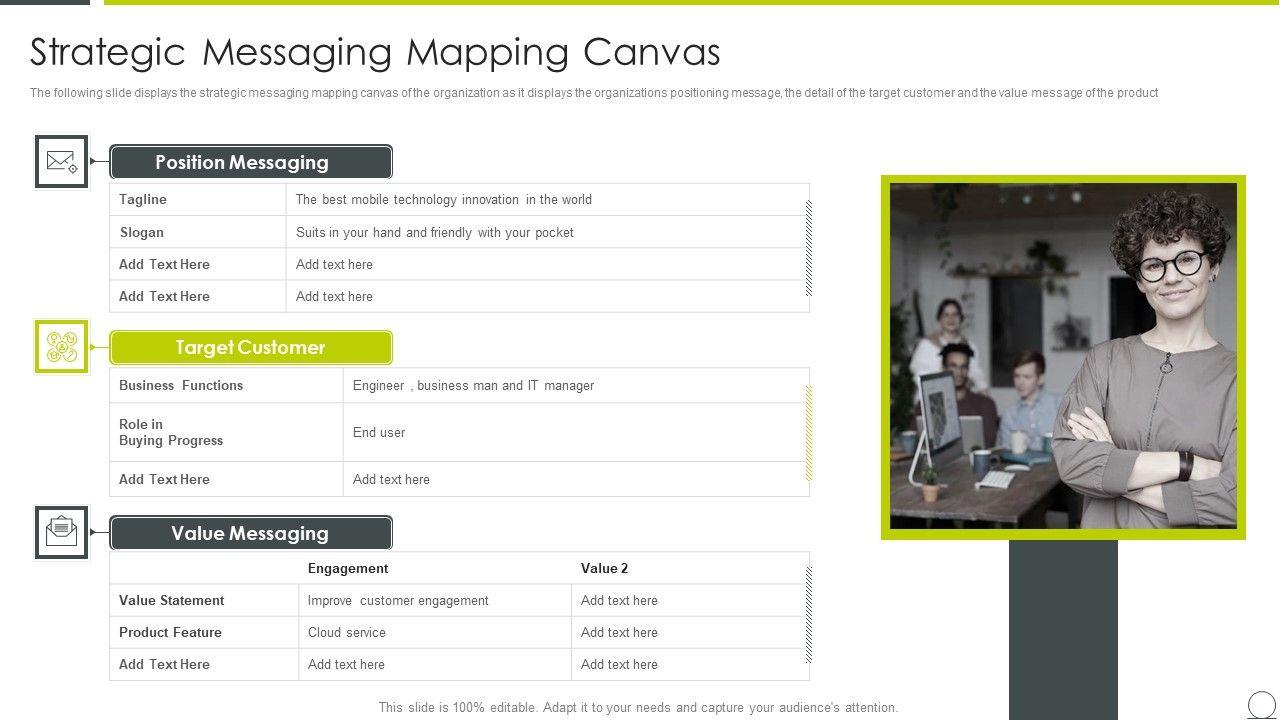The width and height of the screenshot is (1280, 720).
Task: Select the Value 2 column header
Action: tap(604, 569)
